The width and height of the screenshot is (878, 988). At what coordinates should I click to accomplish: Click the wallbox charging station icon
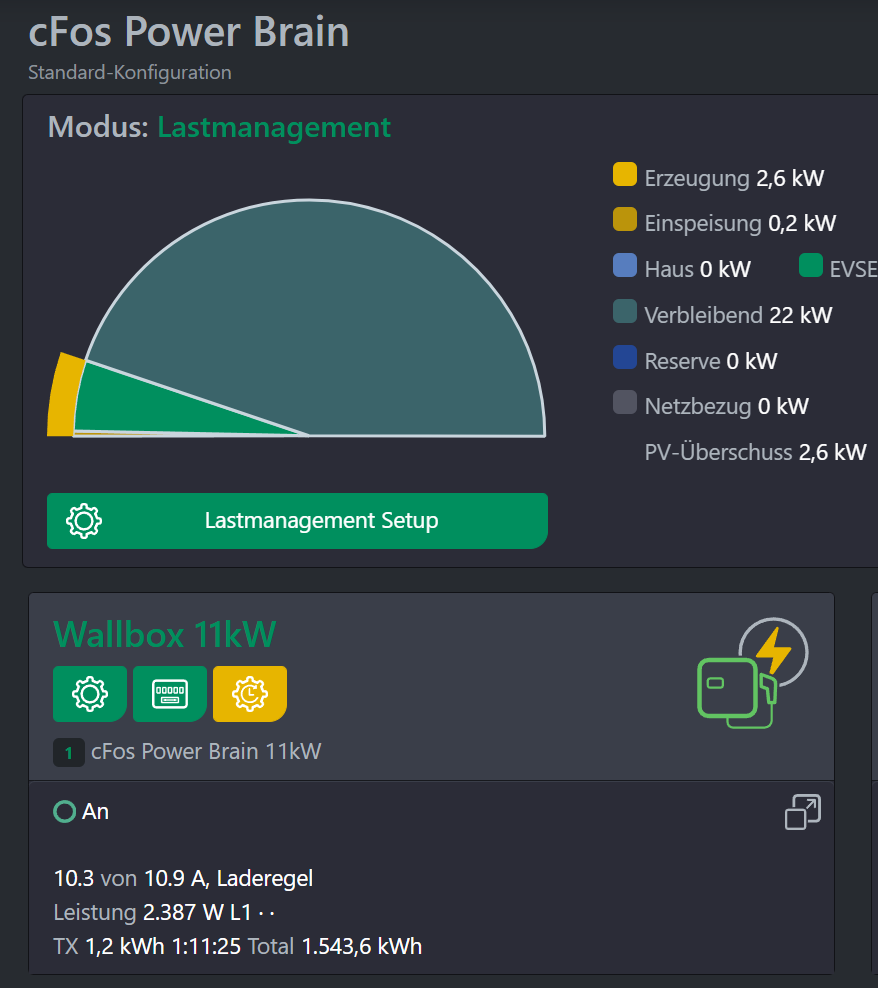(x=753, y=673)
